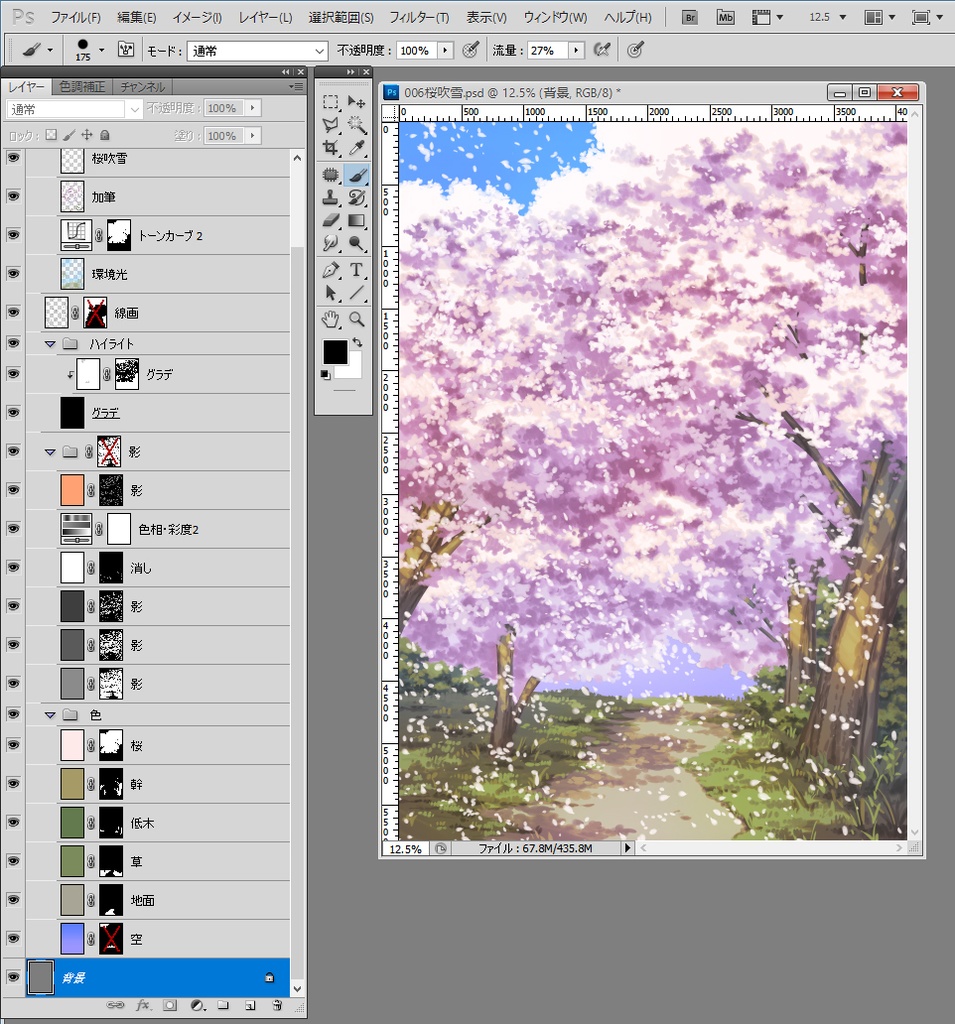955x1024 pixels.
Task: Click the layers panel scroll down arrow
Action: click(297, 989)
